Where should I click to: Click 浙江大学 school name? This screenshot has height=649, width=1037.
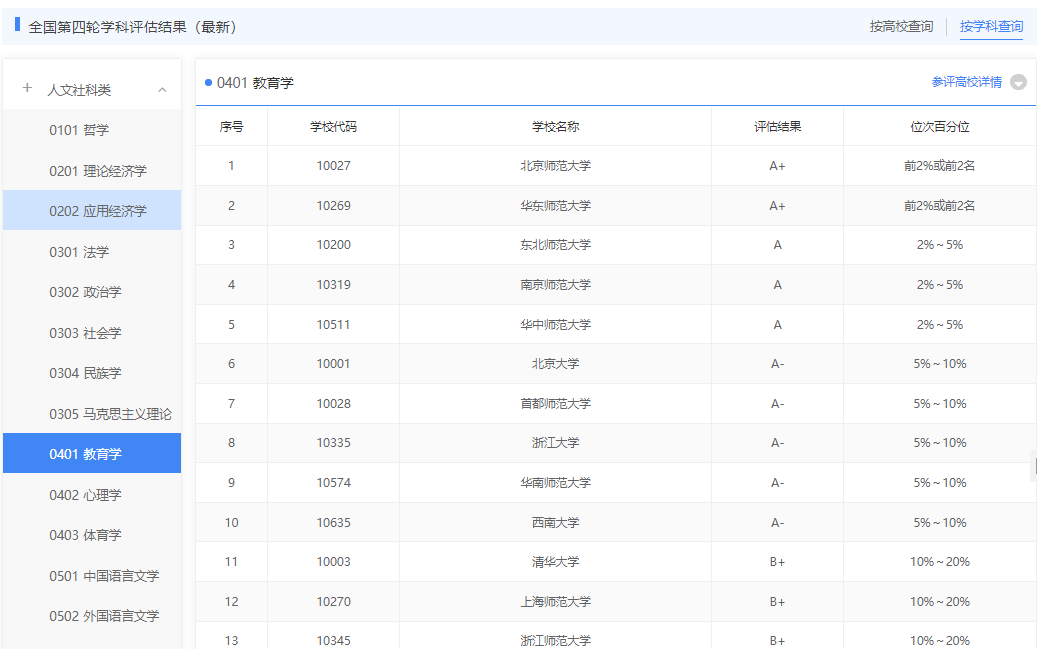click(x=556, y=443)
